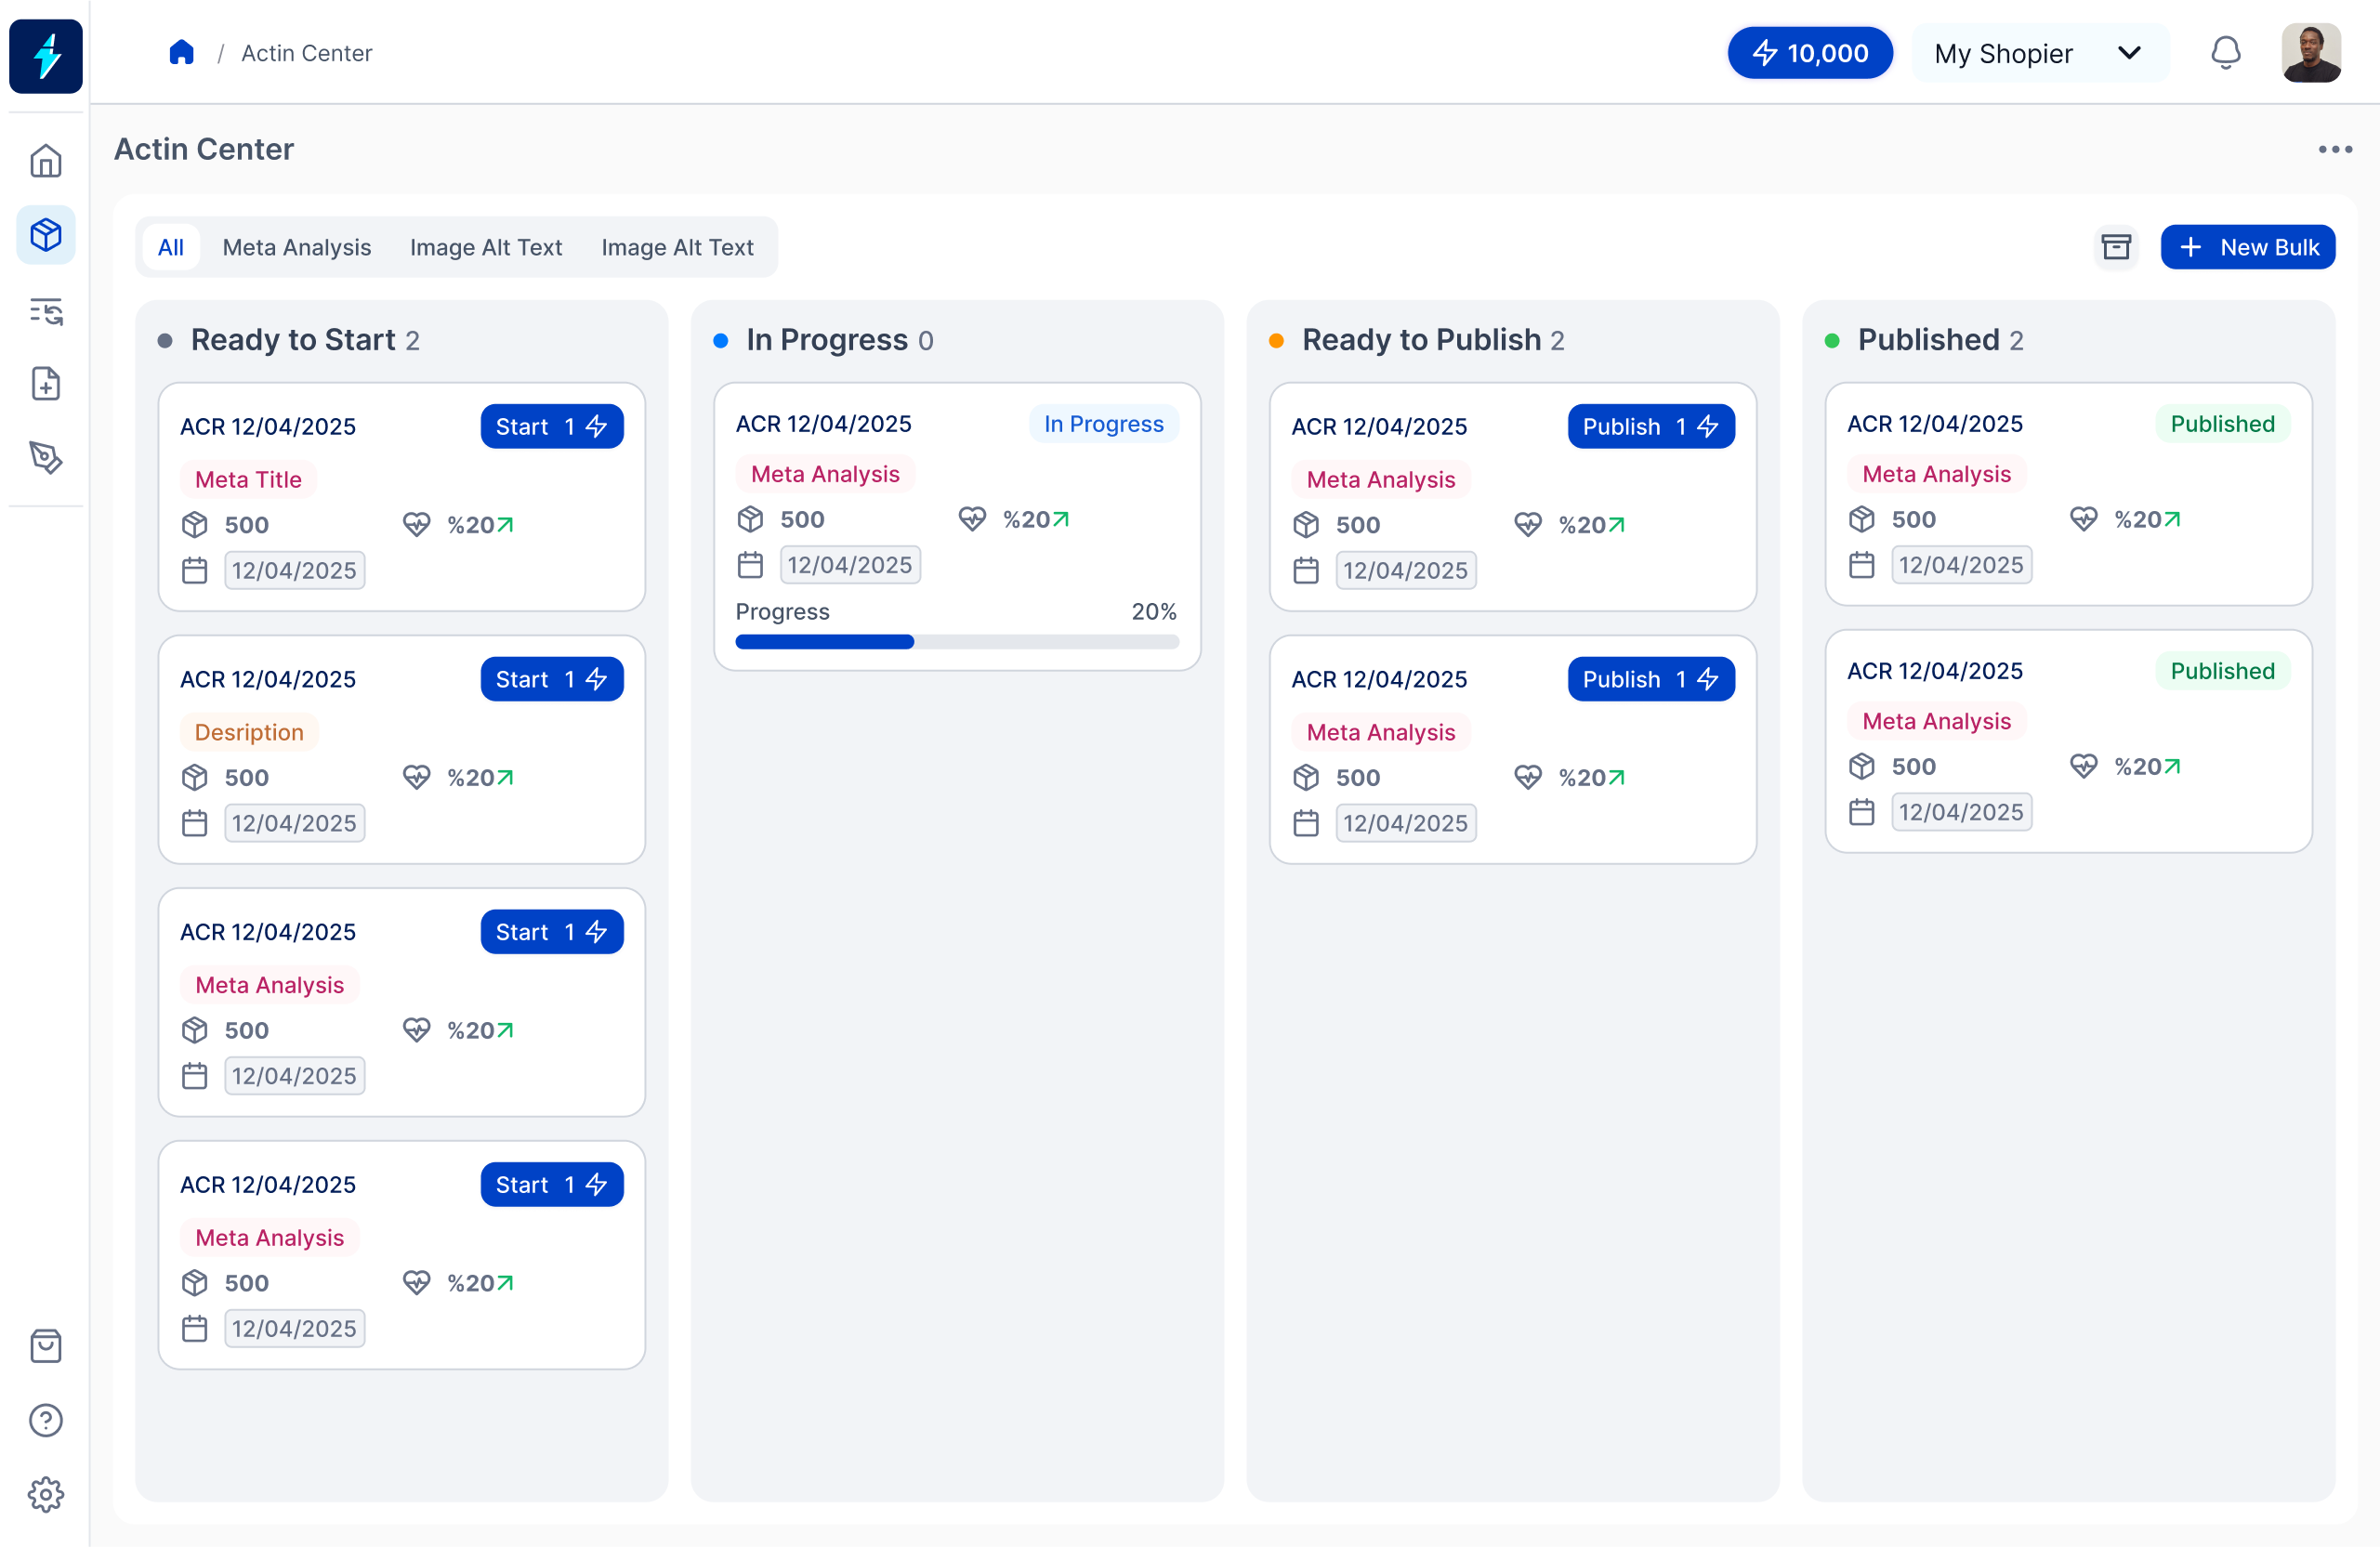2380x1547 pixels.
Task: Open the help question mark icon
Action: (46, 1420)
